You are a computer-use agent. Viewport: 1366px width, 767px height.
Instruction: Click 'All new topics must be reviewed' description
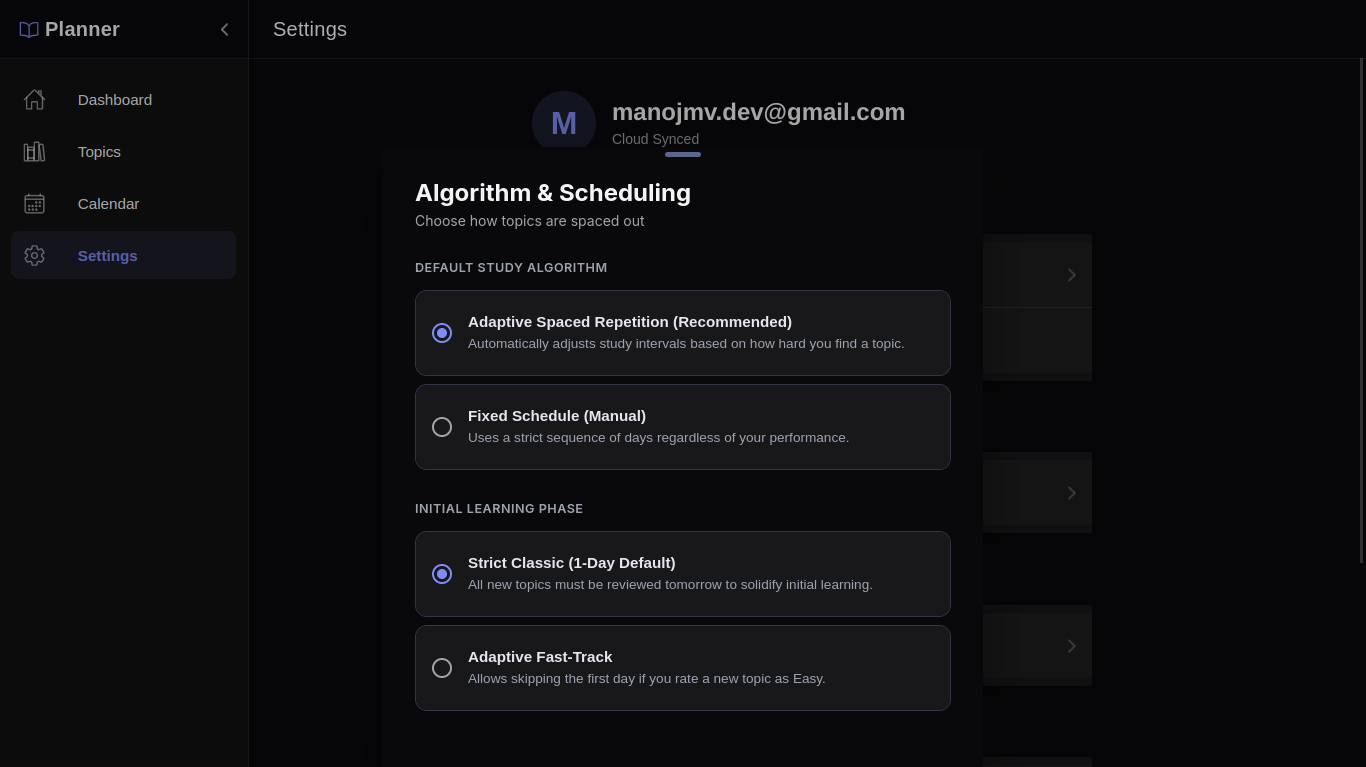(x=670, y=585)
